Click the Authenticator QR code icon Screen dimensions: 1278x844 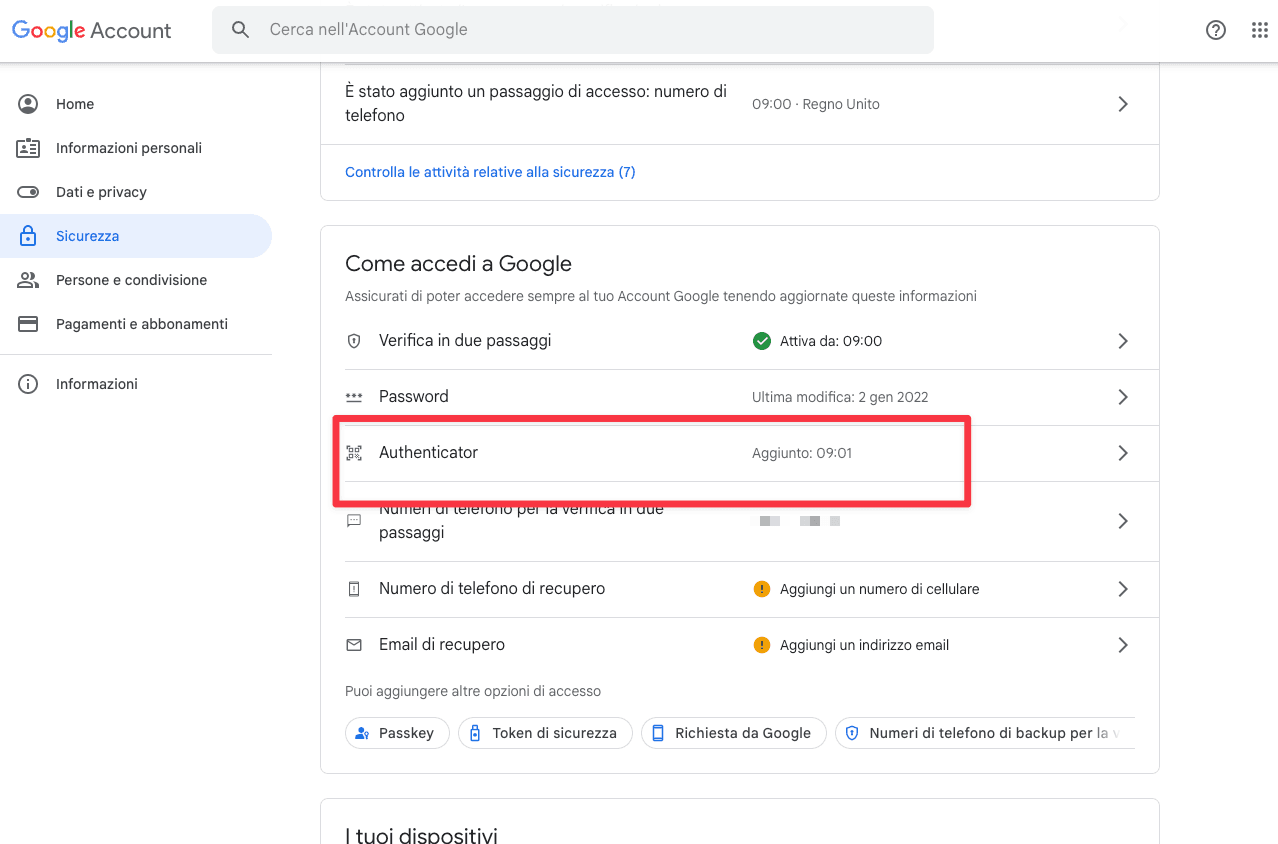point(354,453)
